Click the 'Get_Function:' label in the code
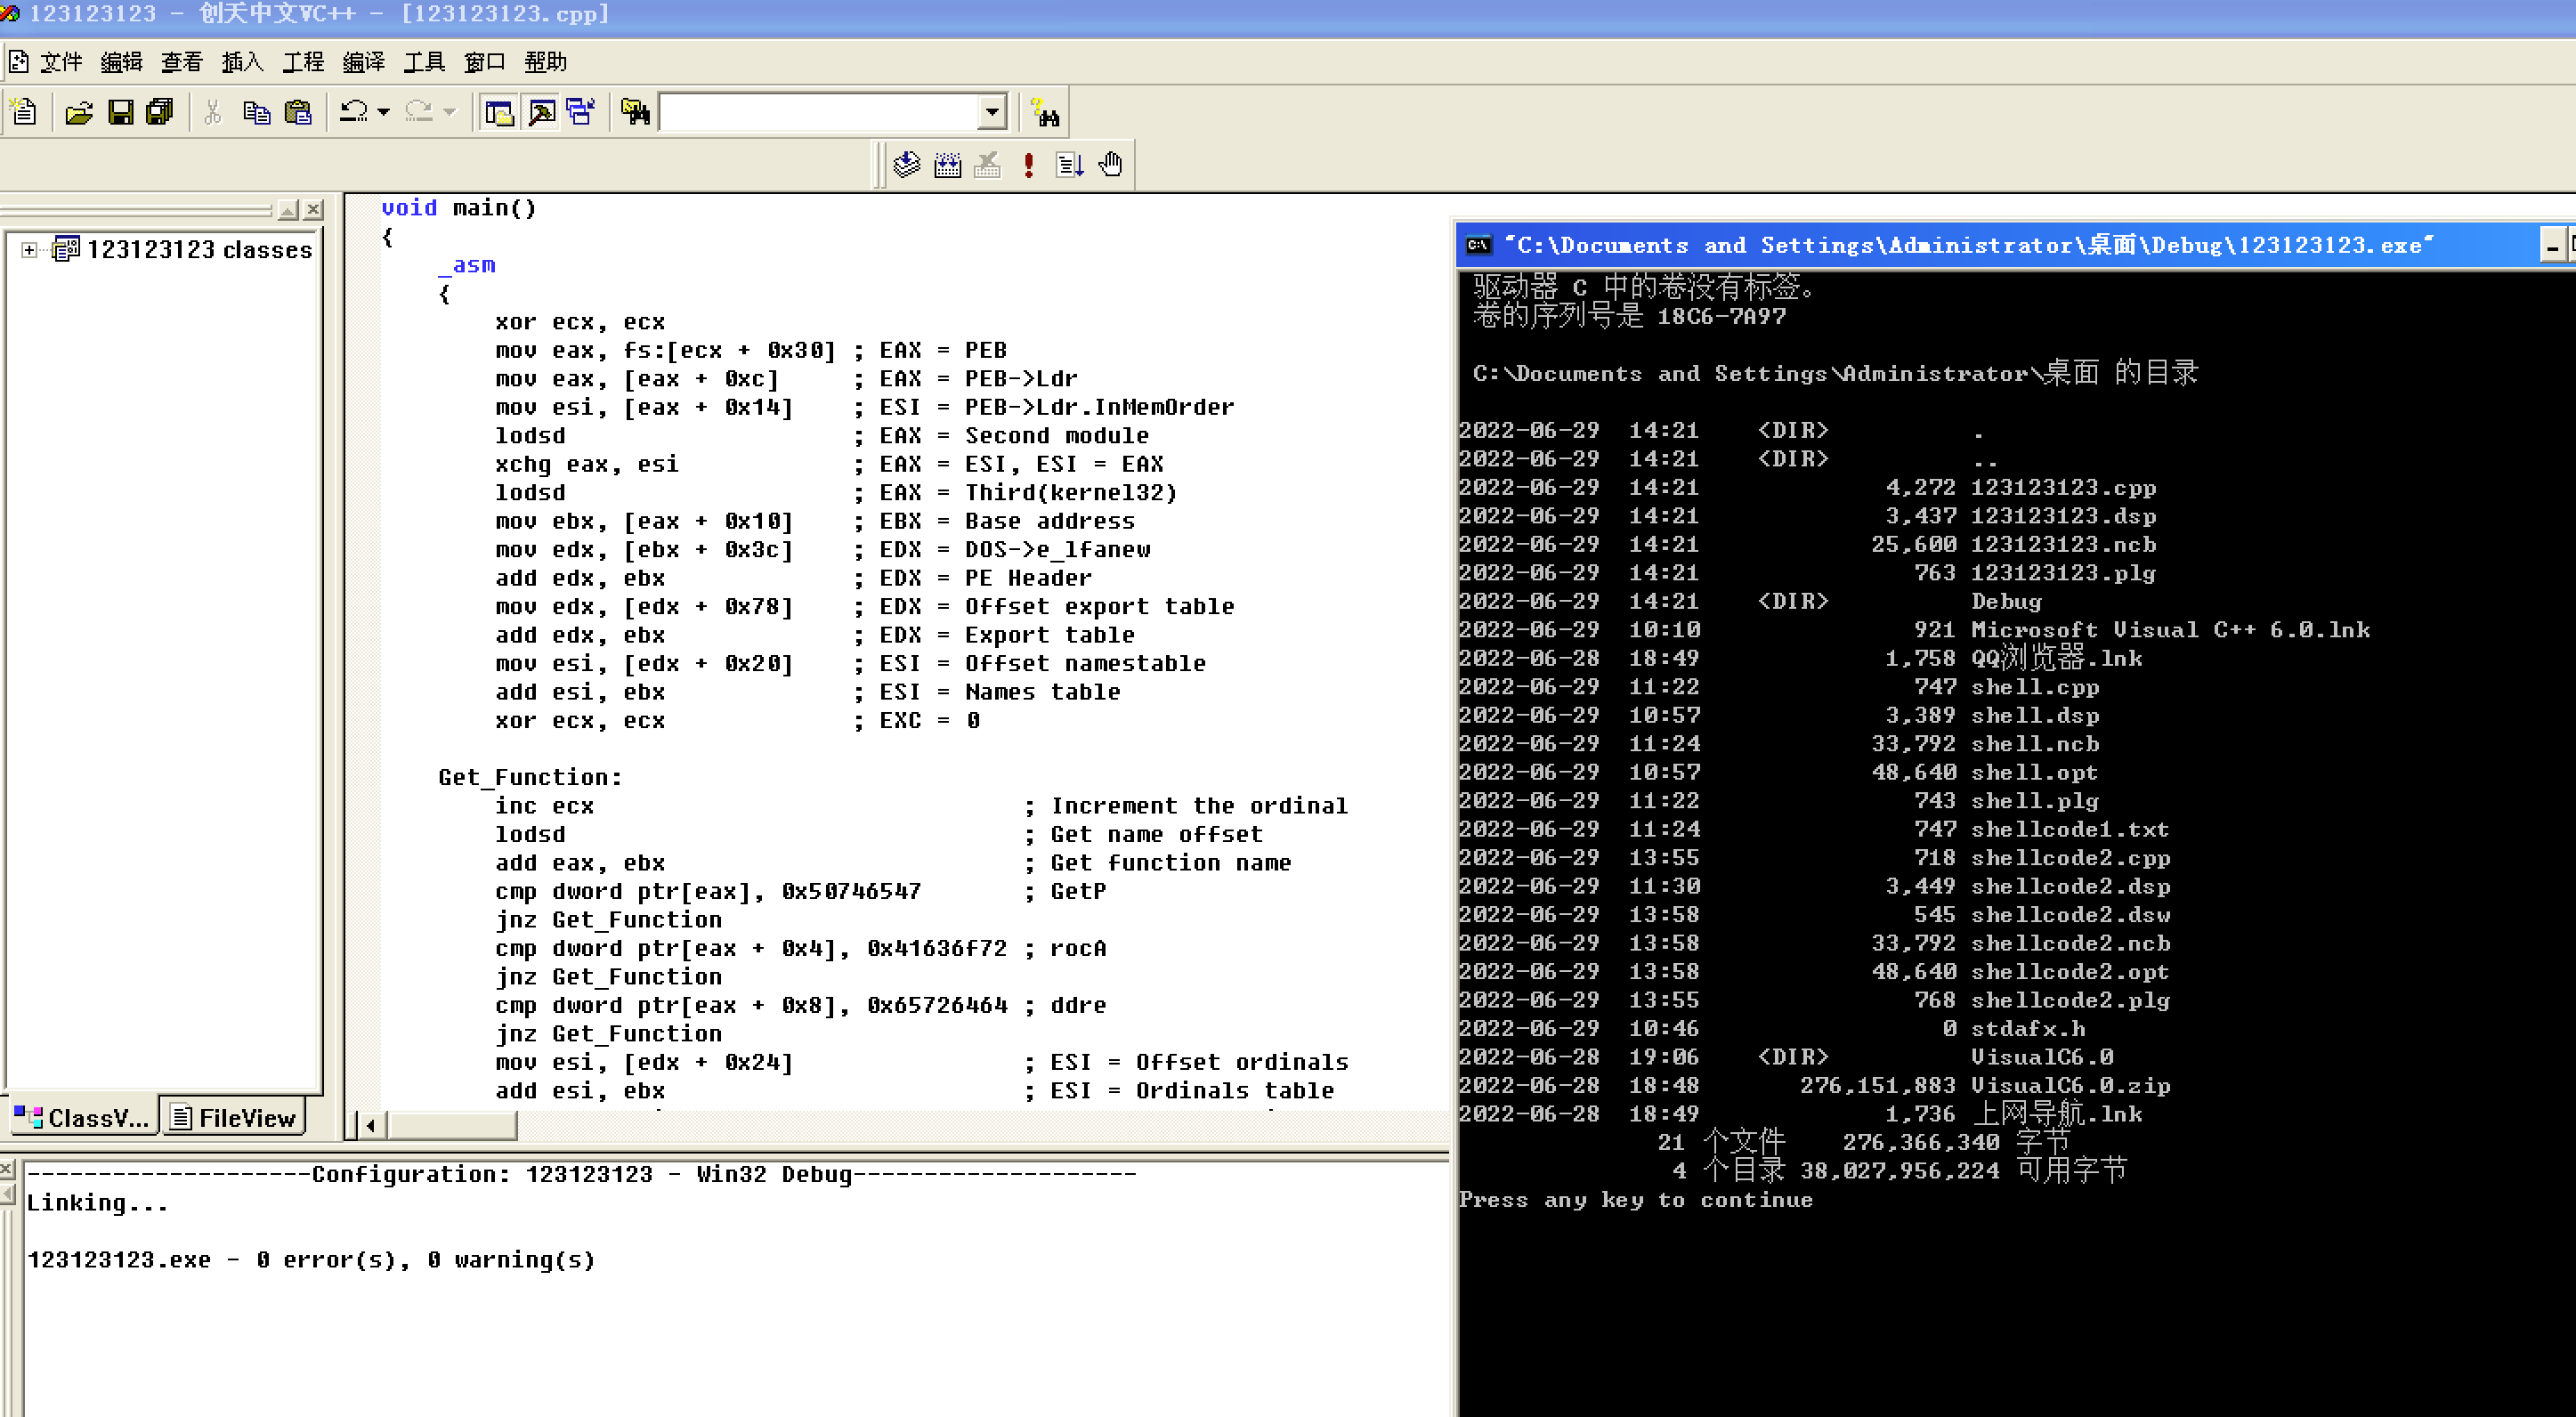Viewport: 2576px width, 1417px height. point(530,777)
